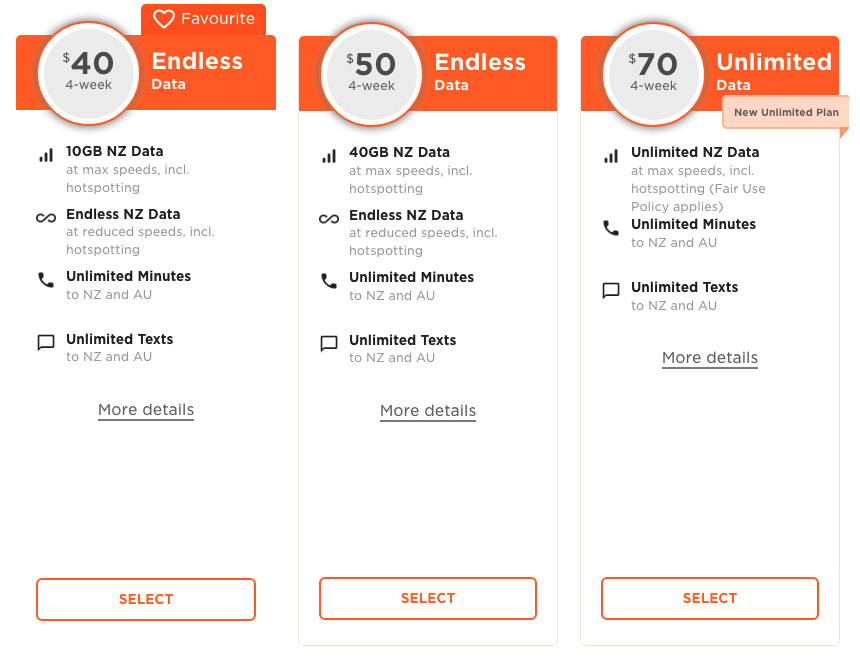This screenshot has height=663, width=860.
Task: Click text message icon on $40 plan
Action: point(45,343)
